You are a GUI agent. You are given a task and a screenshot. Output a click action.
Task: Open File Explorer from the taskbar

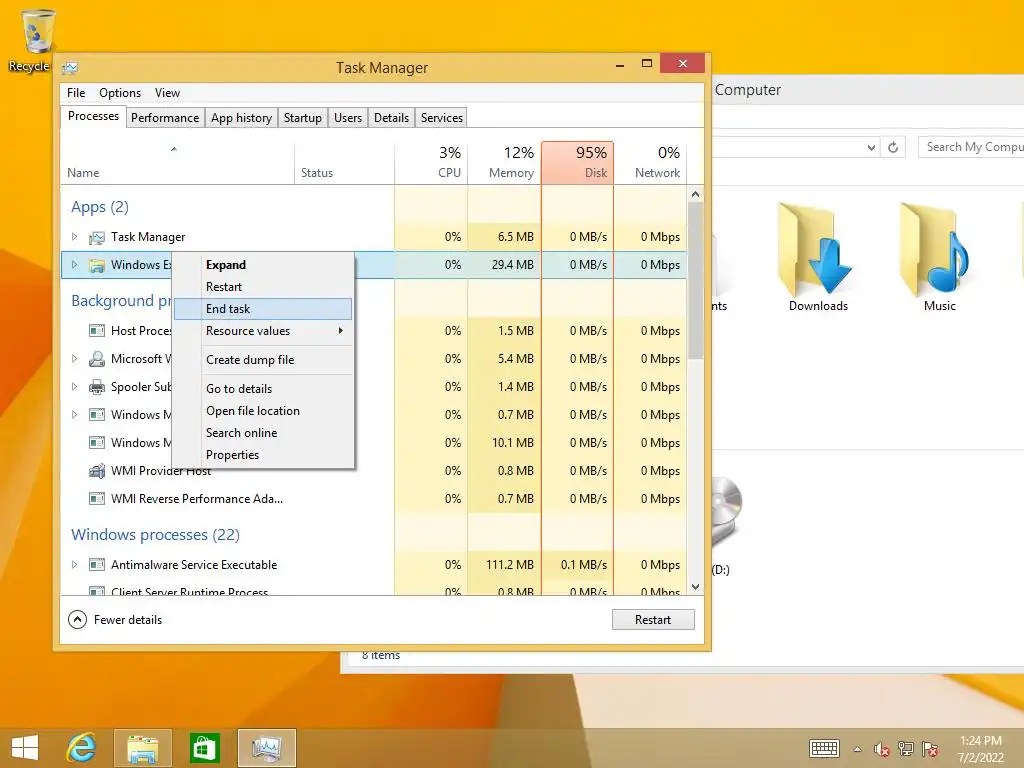click(x=142, y=748)
